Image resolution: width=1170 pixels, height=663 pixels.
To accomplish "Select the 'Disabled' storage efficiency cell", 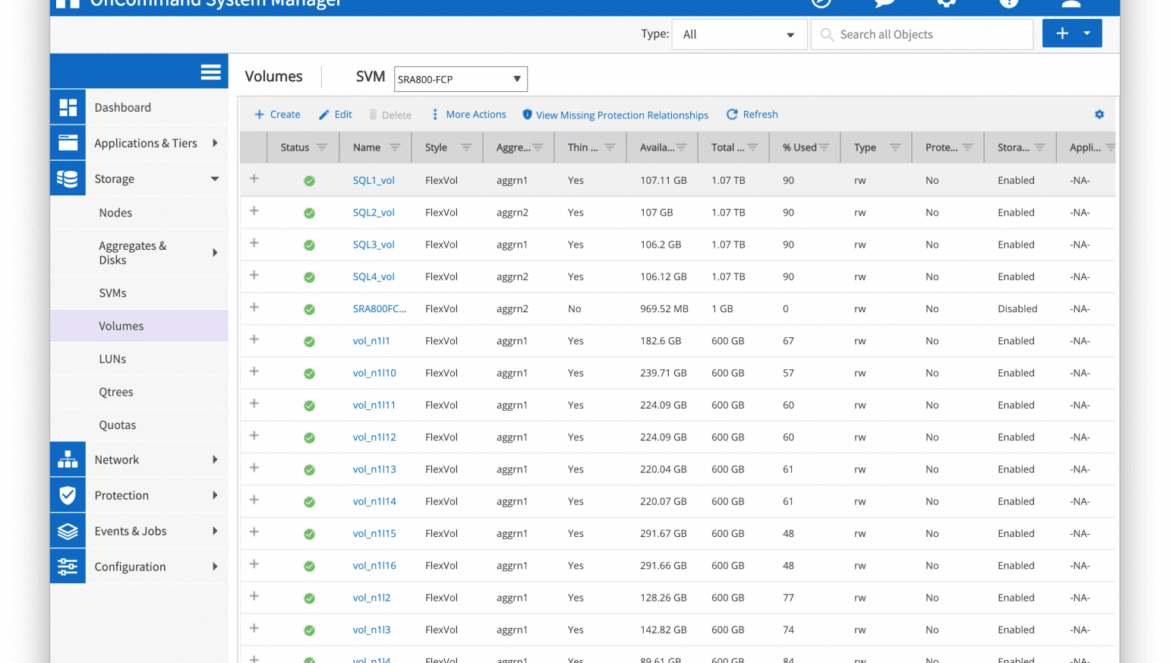I will 1017,309.
